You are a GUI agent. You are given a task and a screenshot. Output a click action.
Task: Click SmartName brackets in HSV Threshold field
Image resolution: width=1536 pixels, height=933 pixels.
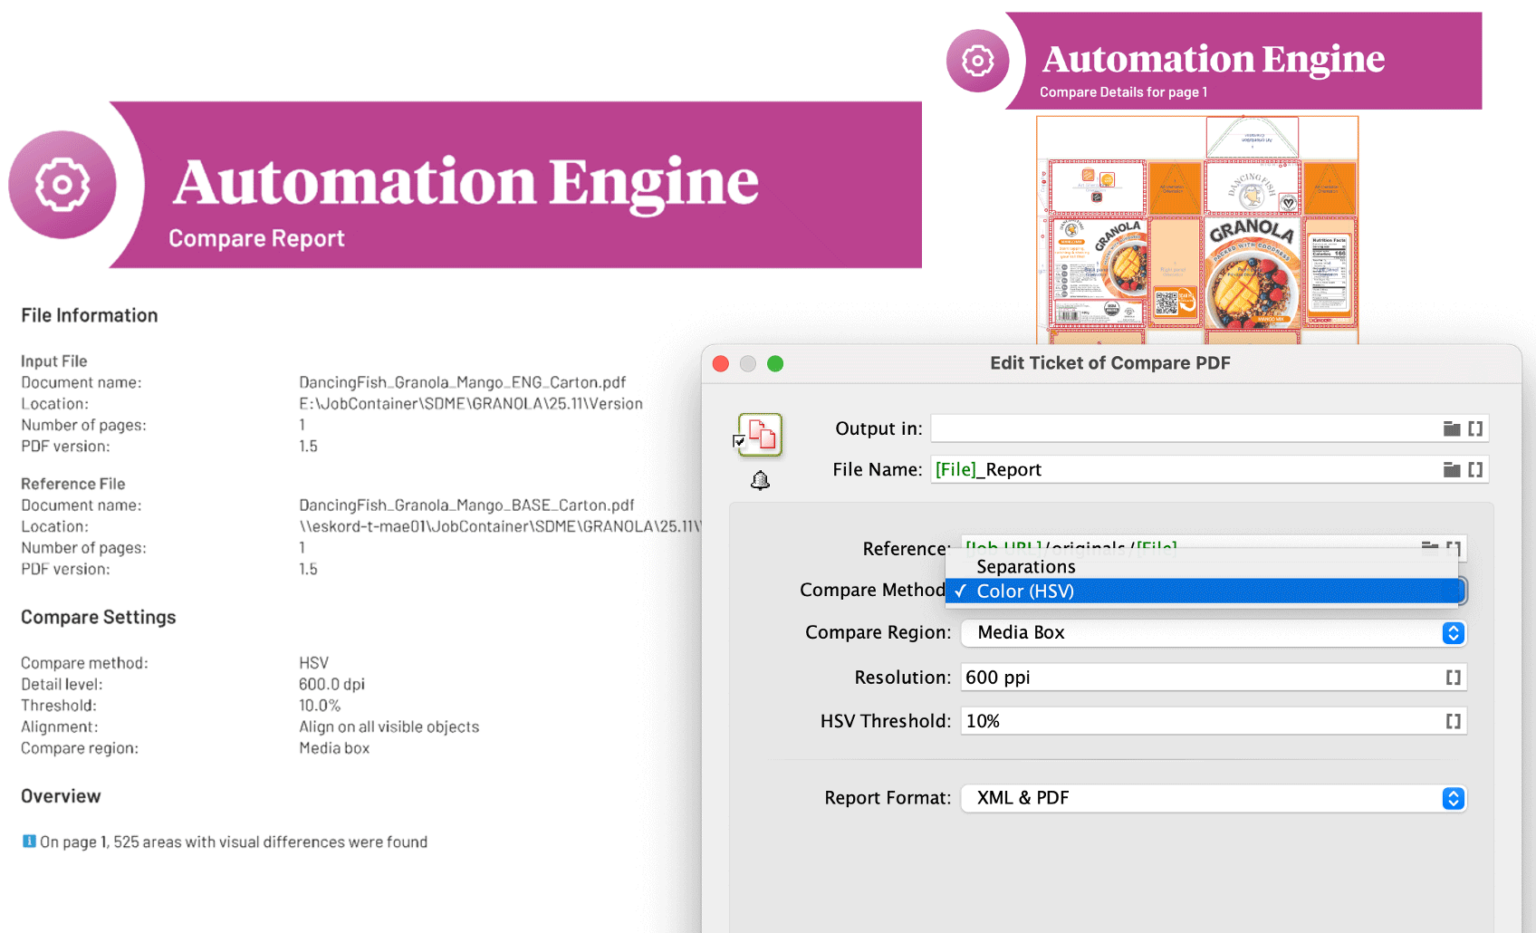(1453, 722)
